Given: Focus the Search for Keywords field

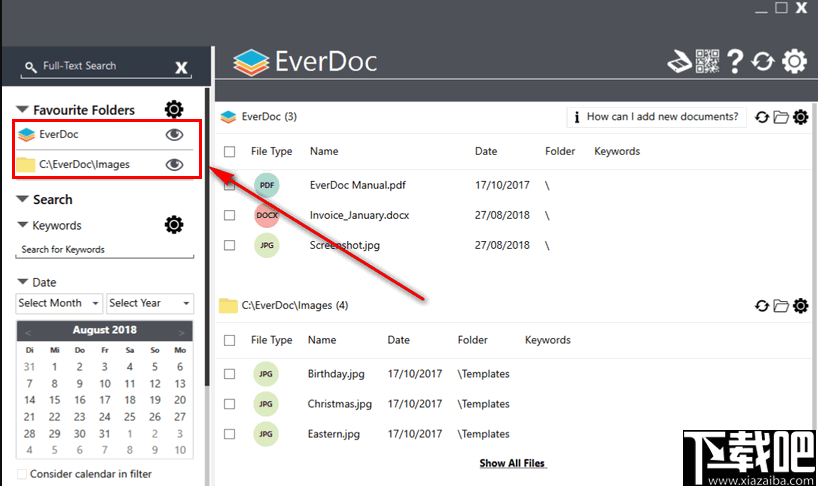Looking at the screenshot, I should click(104, 250).
